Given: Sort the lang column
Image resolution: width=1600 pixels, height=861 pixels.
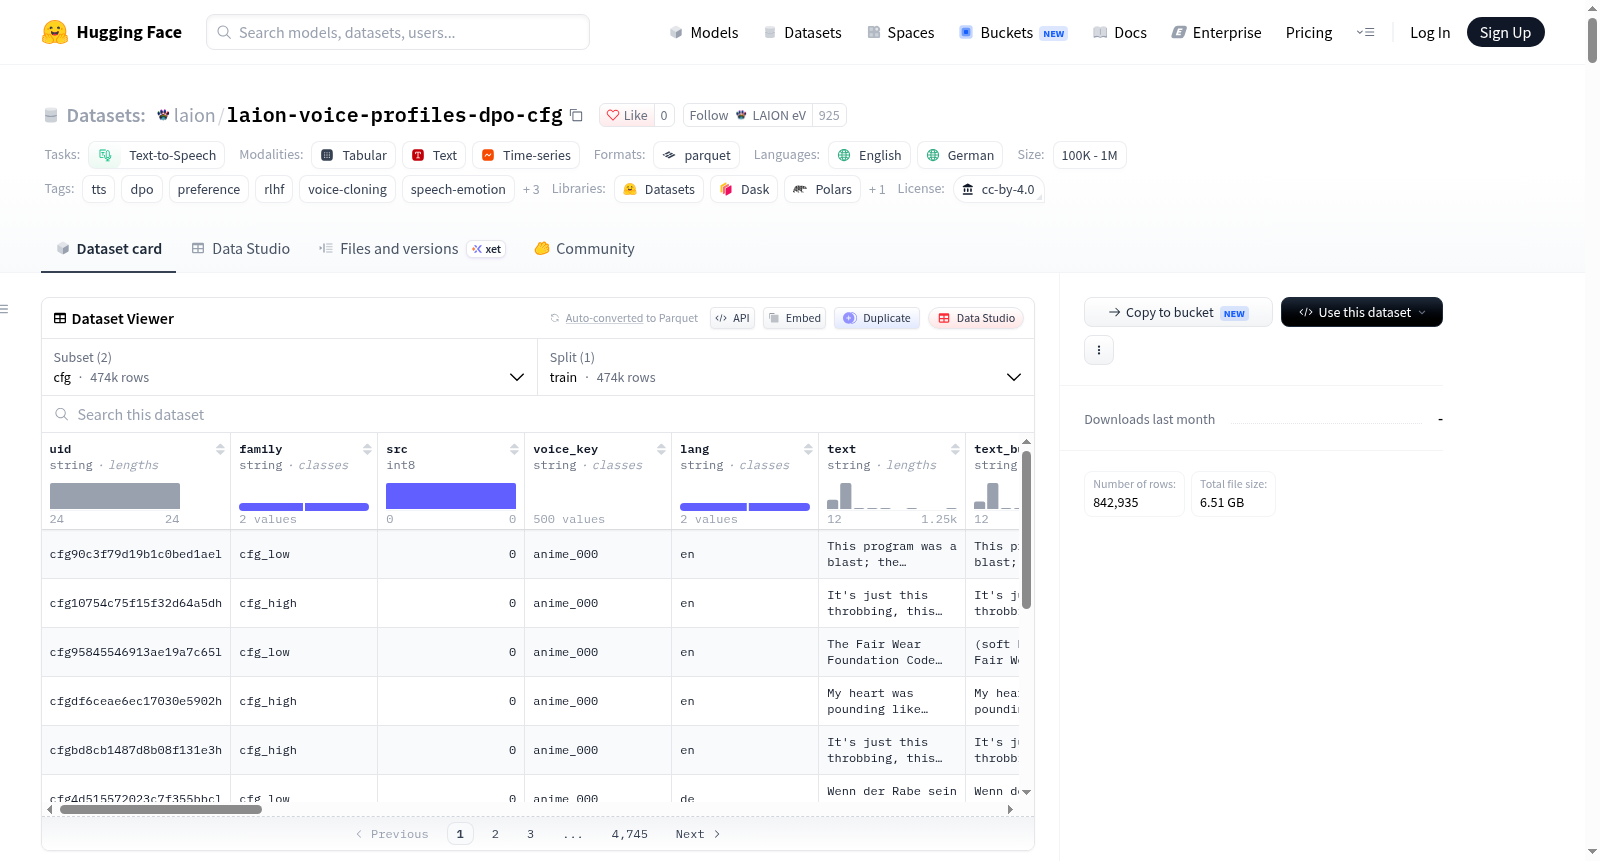Looking at the screenshot, I should [x=808, y=449].
